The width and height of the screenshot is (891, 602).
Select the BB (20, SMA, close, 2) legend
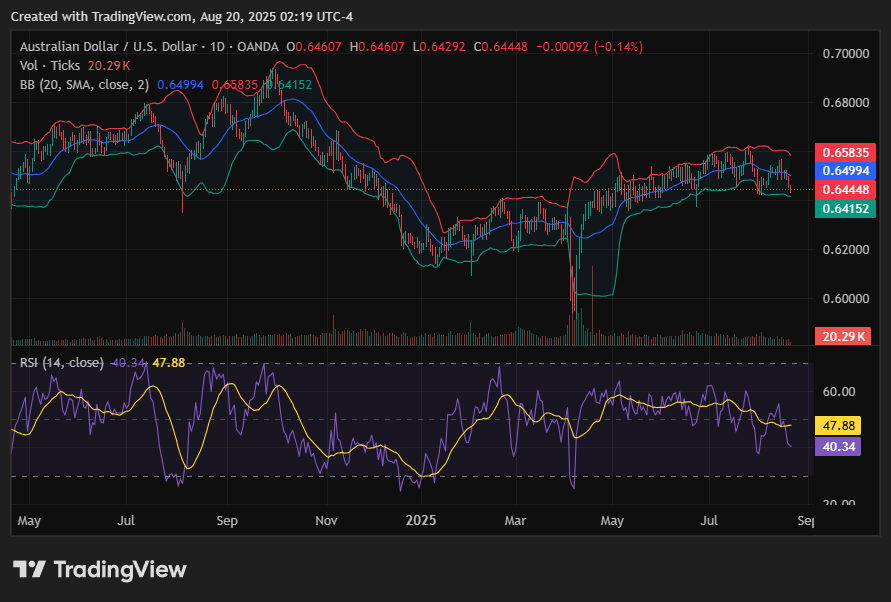(85, 85)
